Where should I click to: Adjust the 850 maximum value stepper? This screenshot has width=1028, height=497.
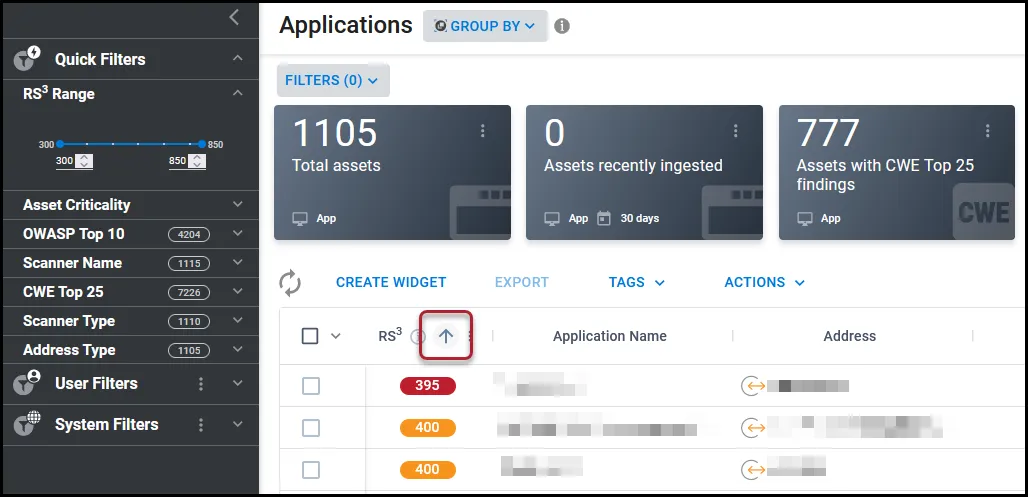coord(197,161)
